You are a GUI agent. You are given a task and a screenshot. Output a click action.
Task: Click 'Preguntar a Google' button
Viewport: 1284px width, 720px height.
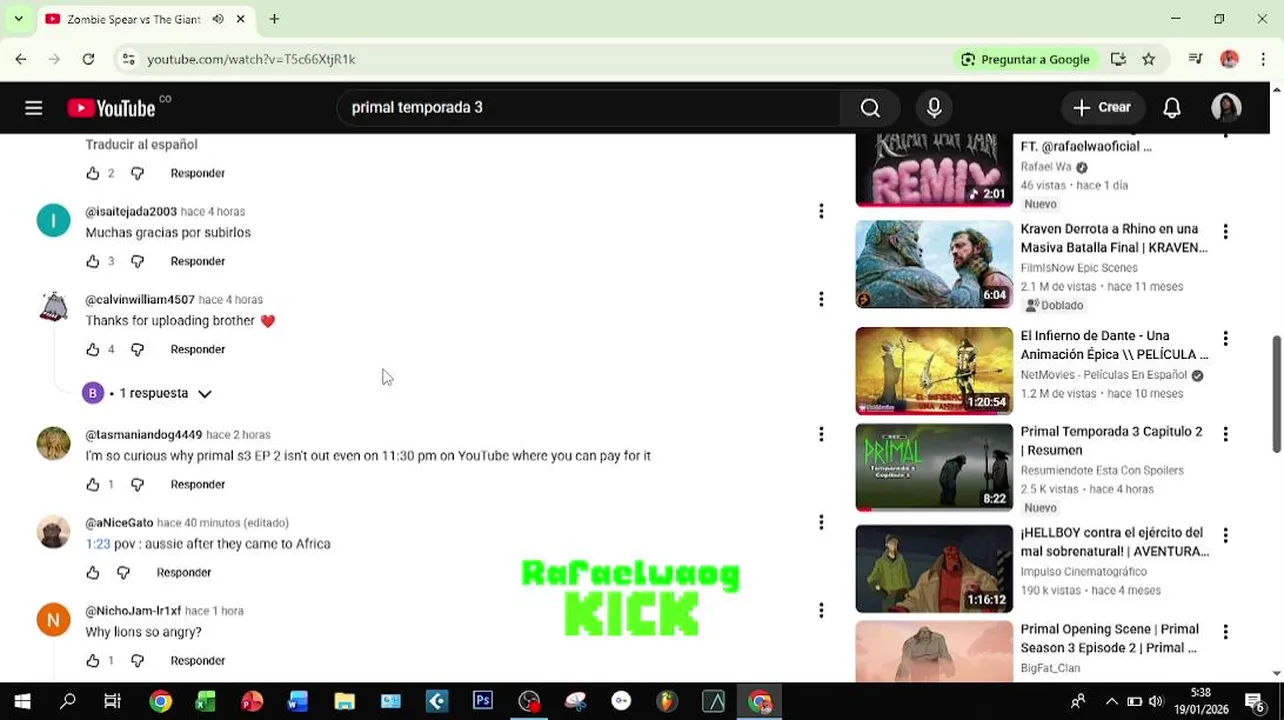coord(1025,59)
